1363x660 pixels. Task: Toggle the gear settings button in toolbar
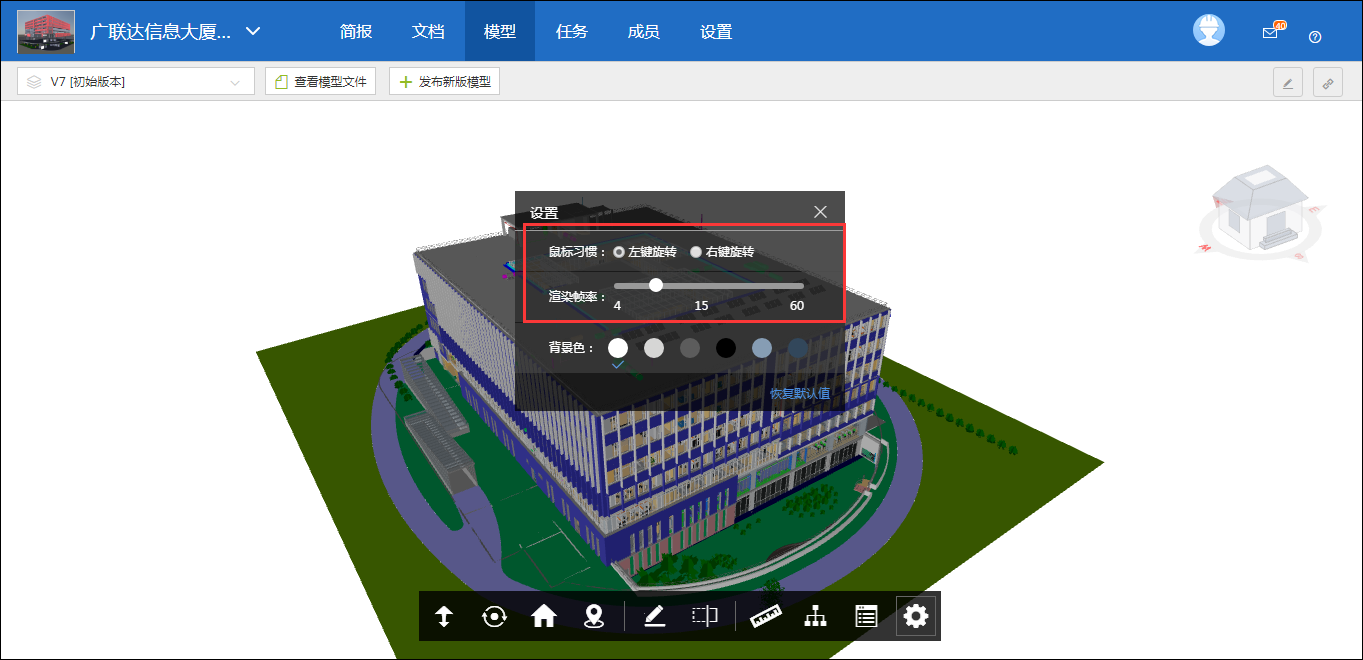pos(916,616)
